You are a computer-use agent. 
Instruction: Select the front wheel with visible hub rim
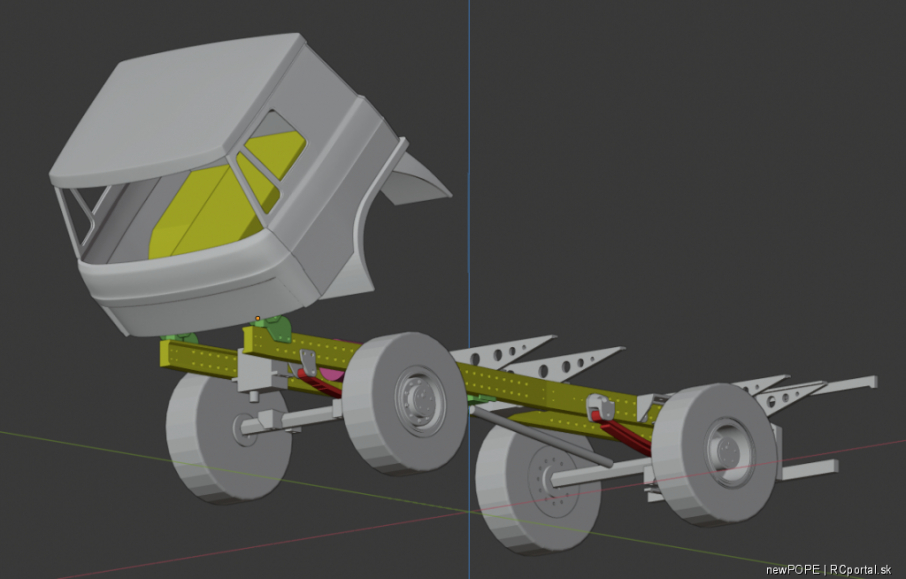coord(404,403)
